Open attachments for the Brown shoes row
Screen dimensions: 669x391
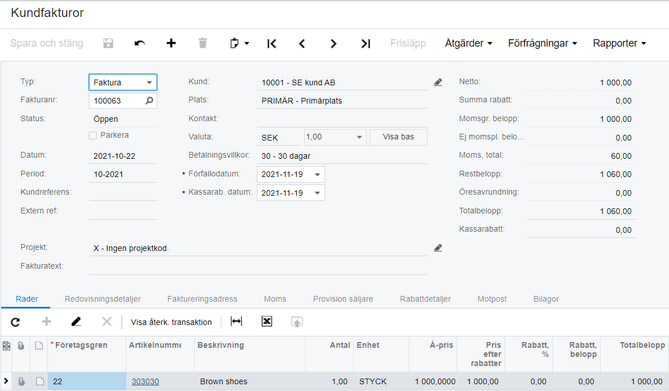20,382
